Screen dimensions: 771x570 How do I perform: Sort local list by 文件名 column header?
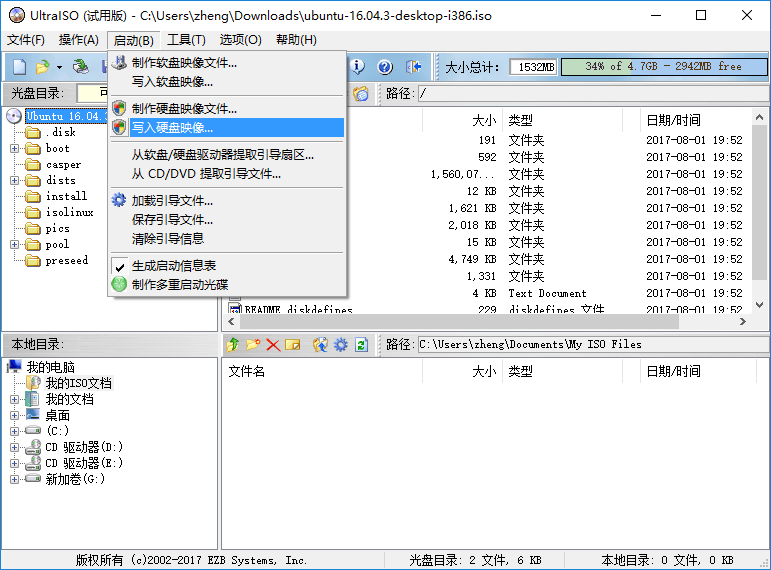(322, 371)
